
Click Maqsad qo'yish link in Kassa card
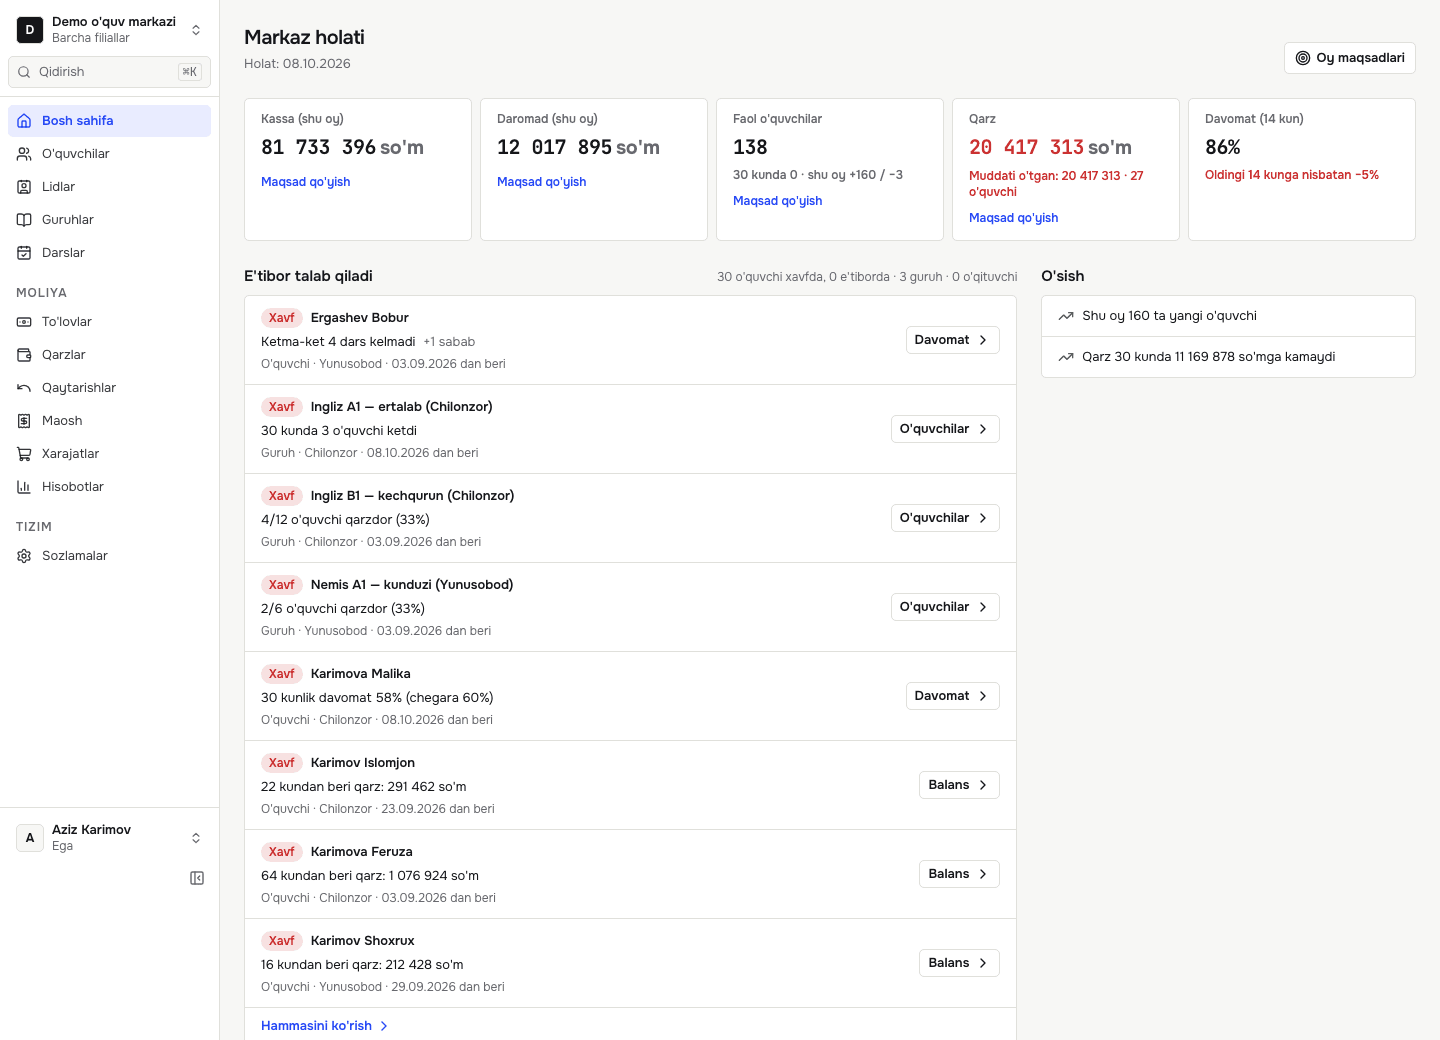[306, 182]
